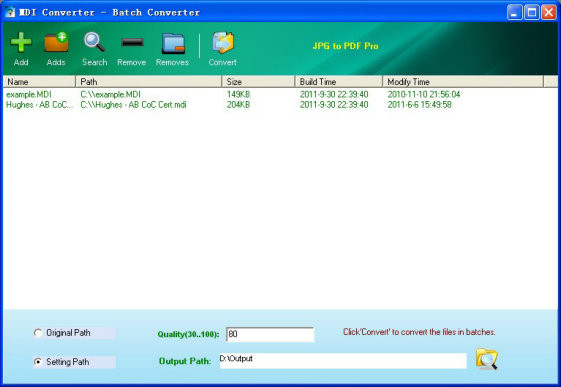
Task: Close the MDI Converter window
Action: pos(549,13)
